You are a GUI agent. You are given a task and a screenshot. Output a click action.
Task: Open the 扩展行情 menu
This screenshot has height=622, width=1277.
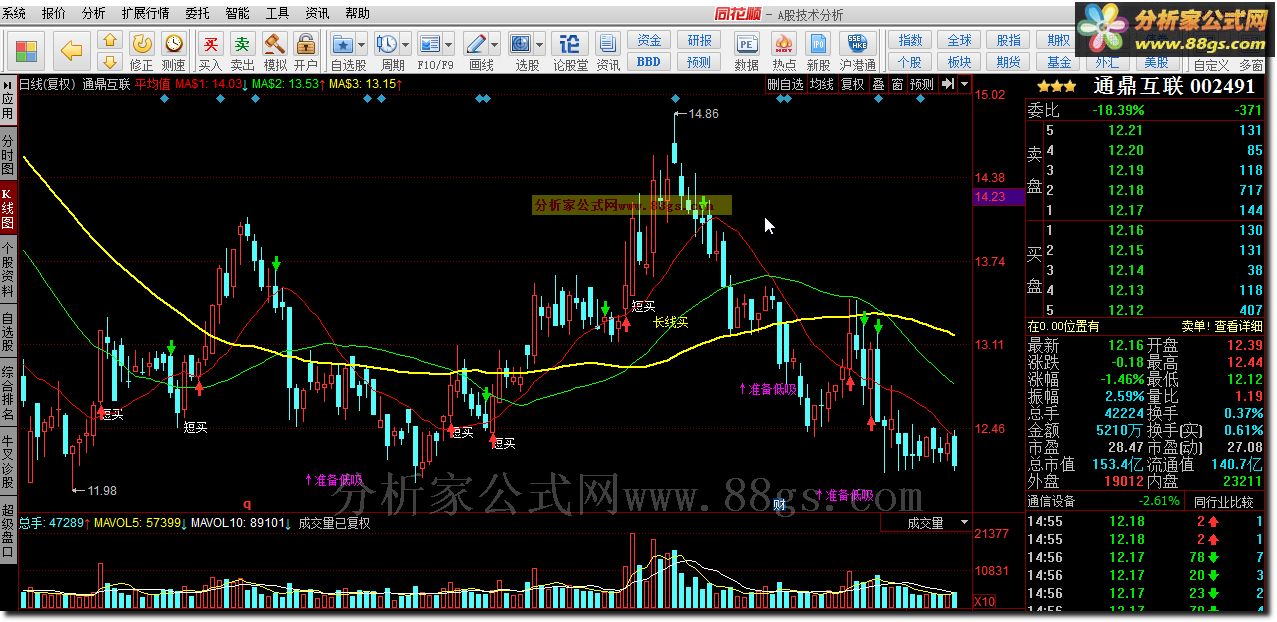click(x=145, y=14)
